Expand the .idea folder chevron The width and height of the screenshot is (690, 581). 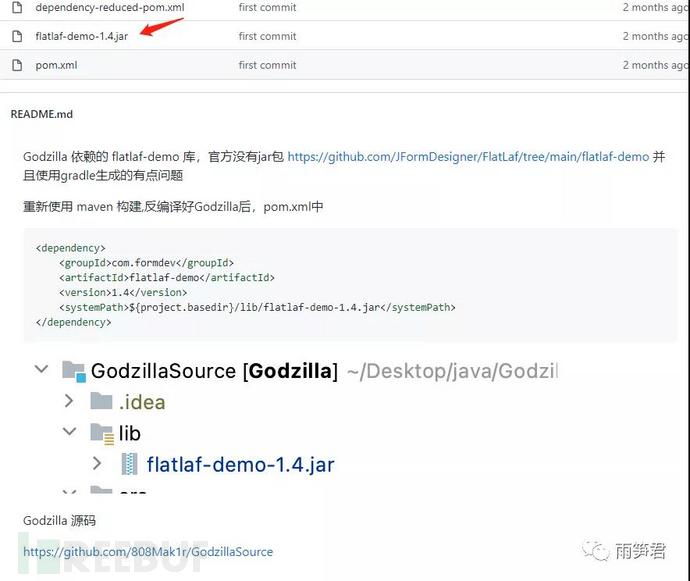69,401
